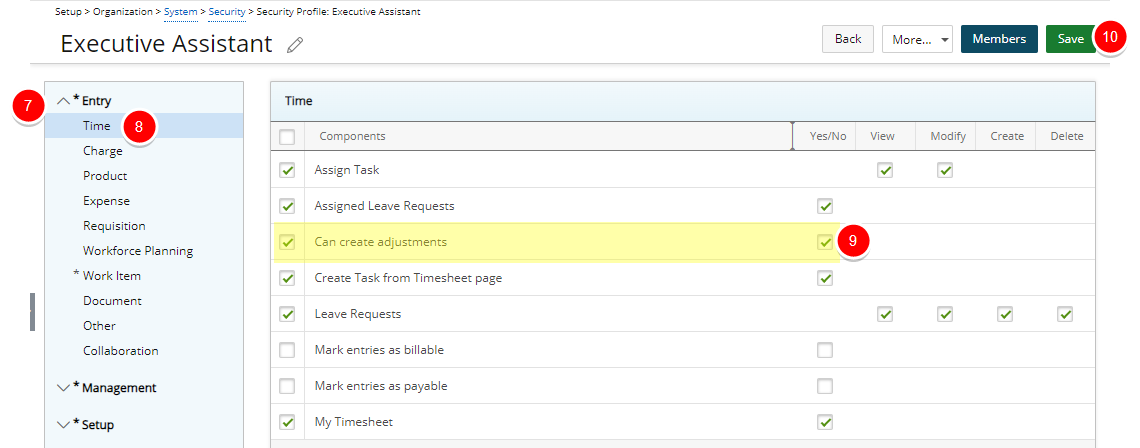Enable Mark entries as payable Yes/No

[x=824, y=386]
